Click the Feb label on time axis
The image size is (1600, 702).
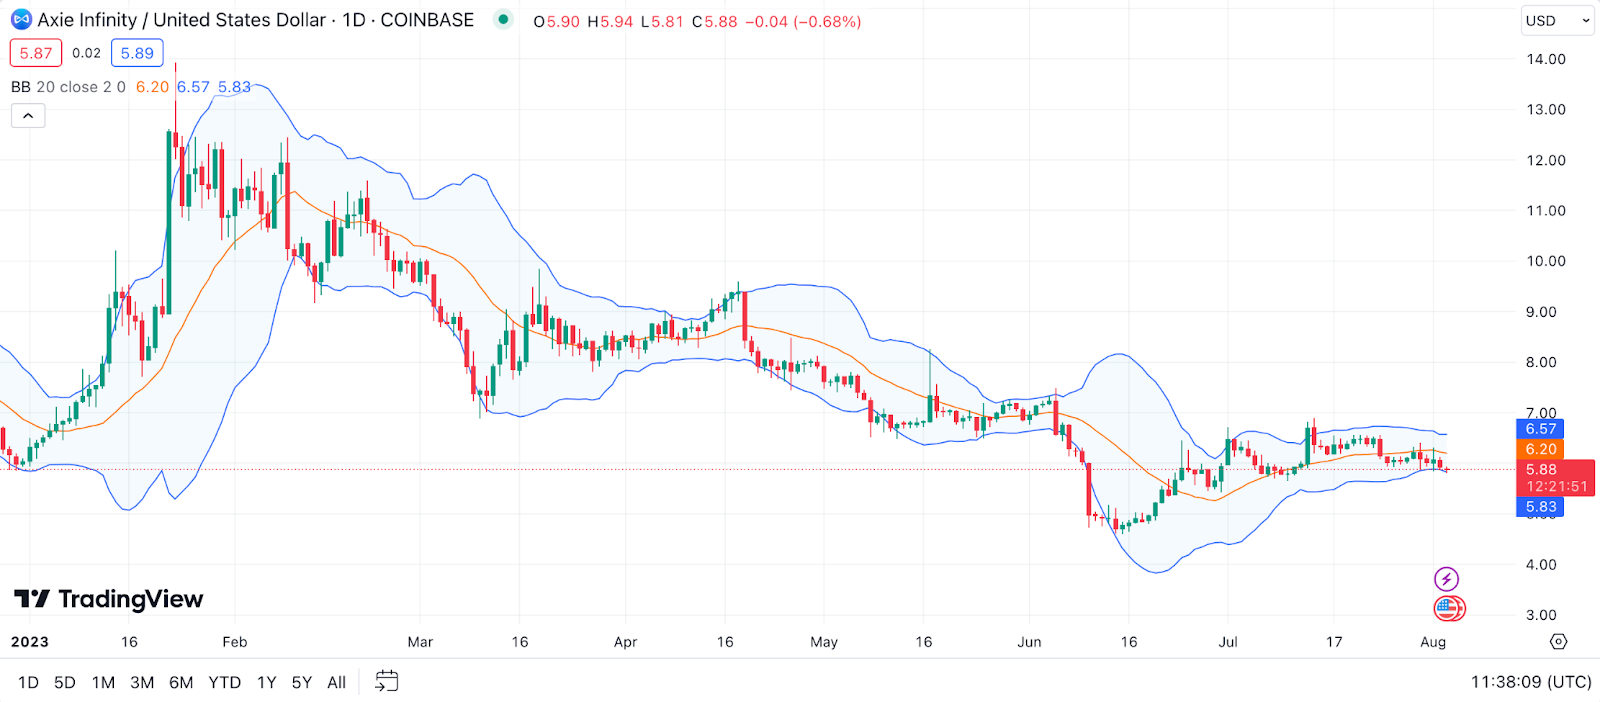tap(234, 642)
